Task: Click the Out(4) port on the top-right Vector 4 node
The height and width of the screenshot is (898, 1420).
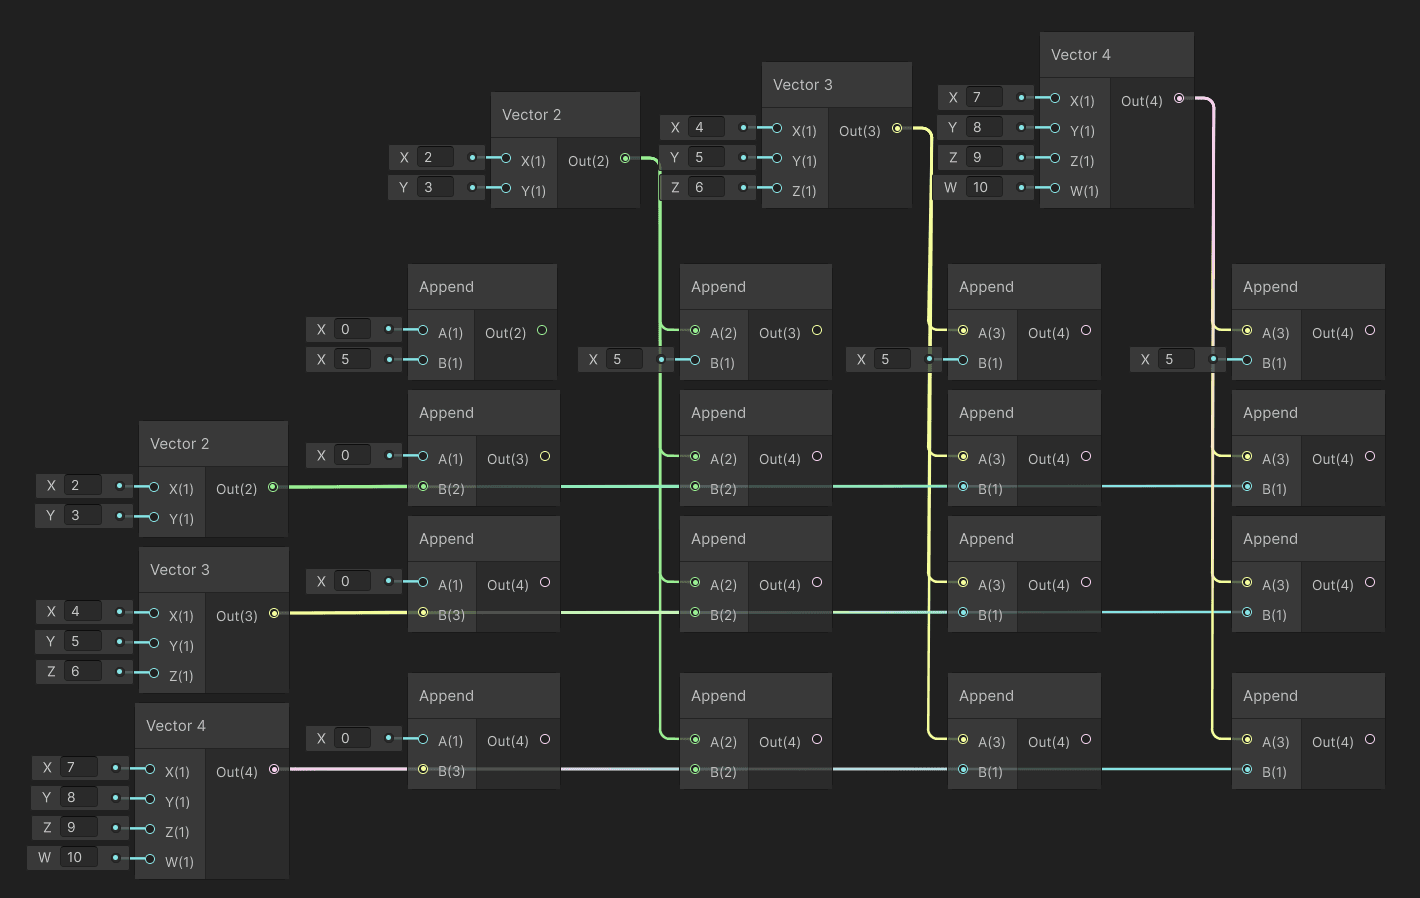Action: pos(1180,99)
